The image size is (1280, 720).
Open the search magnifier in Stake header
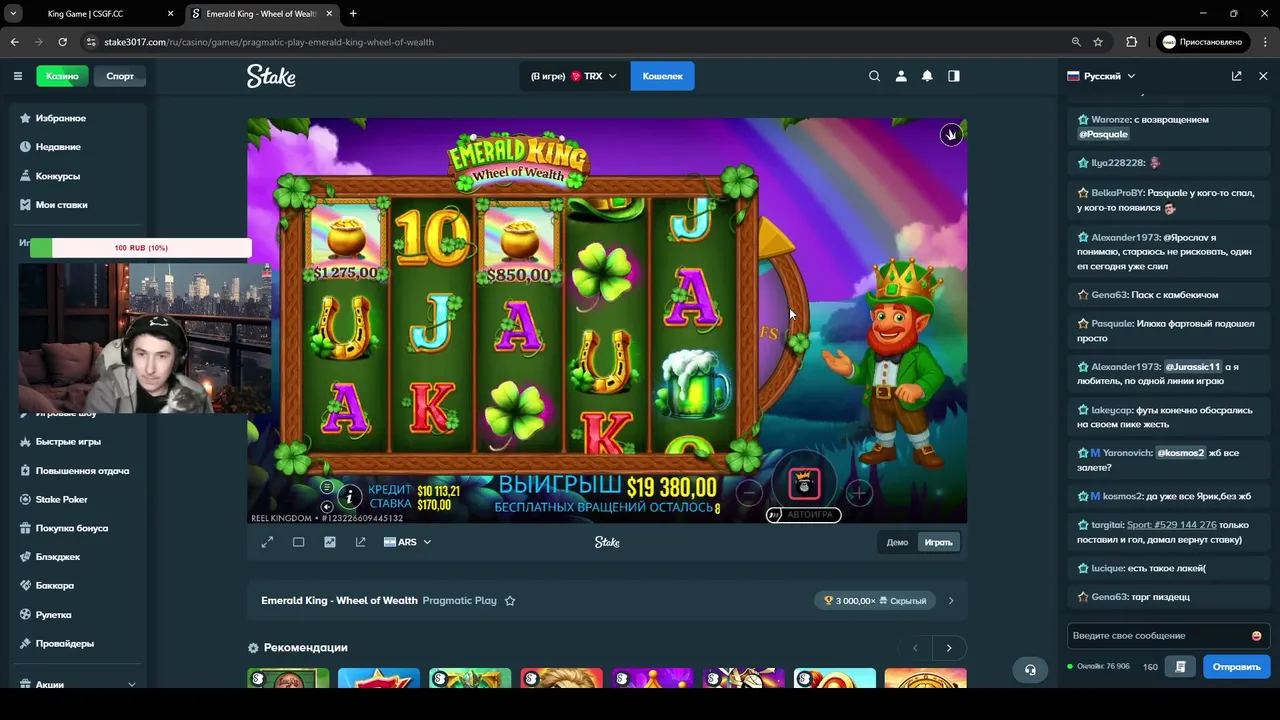pos(874,76)
